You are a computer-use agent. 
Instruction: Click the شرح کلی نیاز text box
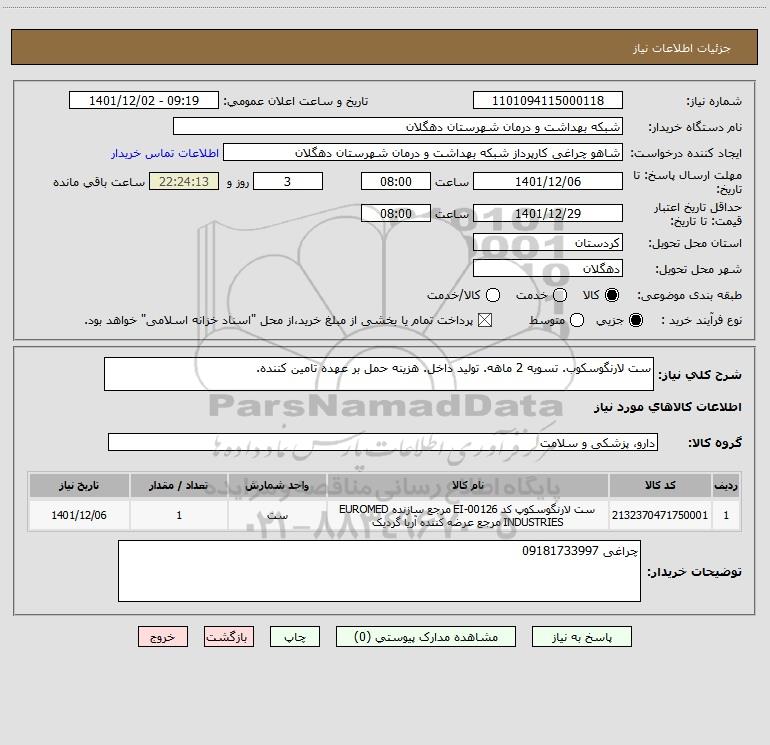coord(379,374)
